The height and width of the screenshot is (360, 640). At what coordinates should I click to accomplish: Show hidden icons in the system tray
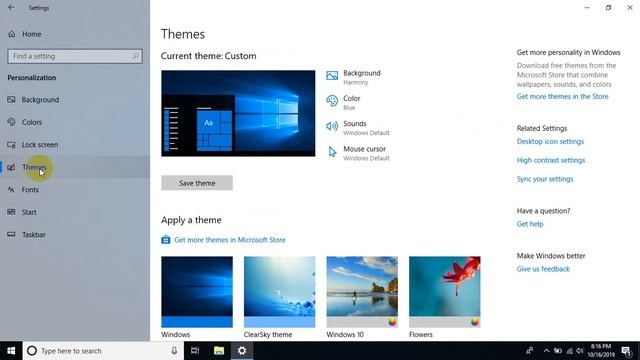pos(546,351)
